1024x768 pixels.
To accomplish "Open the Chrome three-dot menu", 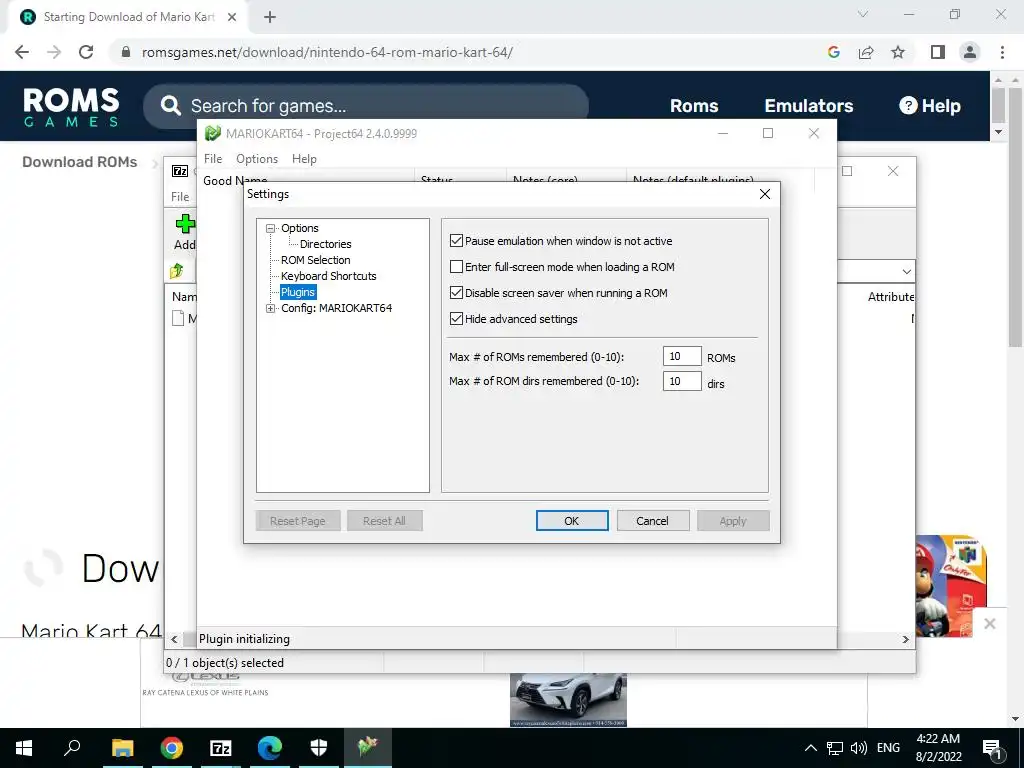I will pyautogui.click(x=1002, y=52).
